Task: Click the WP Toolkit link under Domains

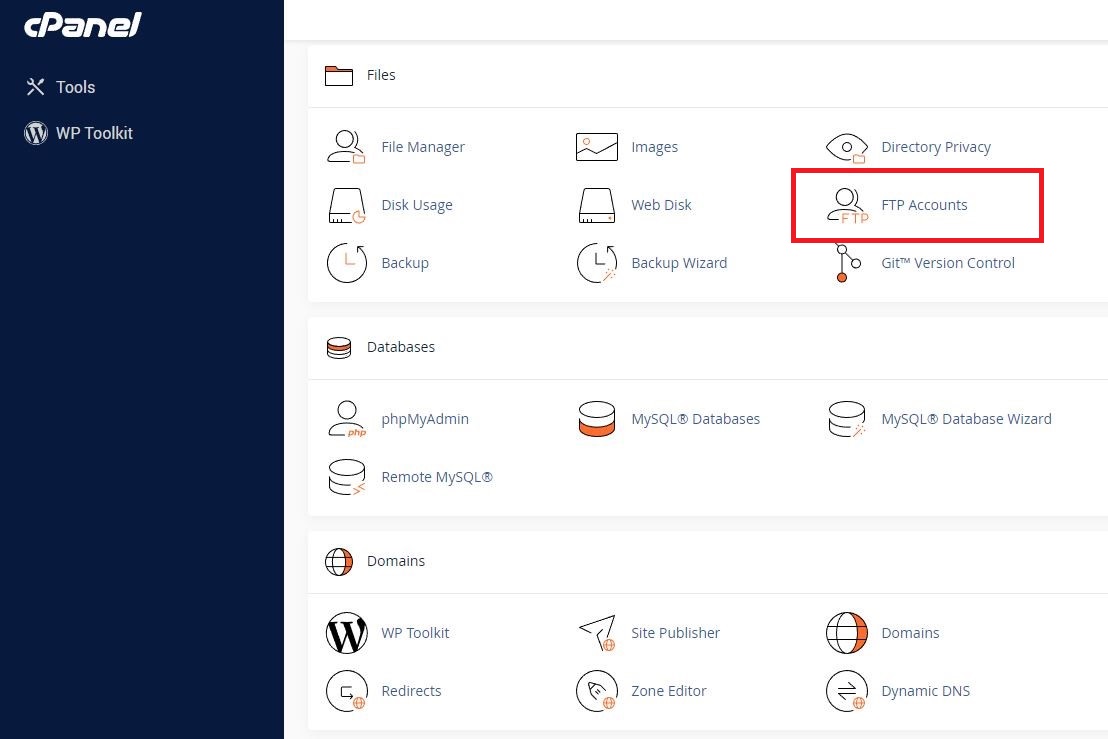Action: [x=416, y=633]
